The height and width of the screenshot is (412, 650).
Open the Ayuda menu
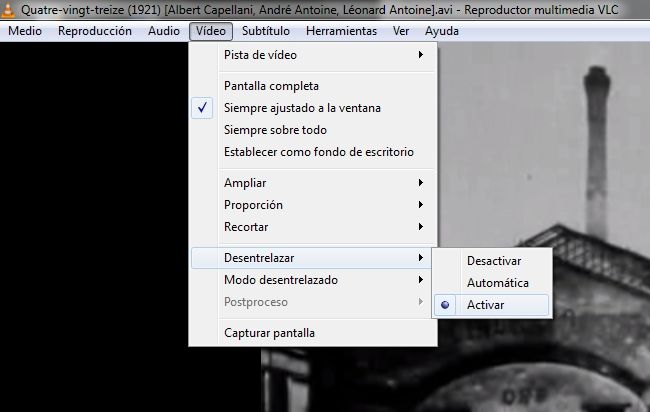click(441, 31)
